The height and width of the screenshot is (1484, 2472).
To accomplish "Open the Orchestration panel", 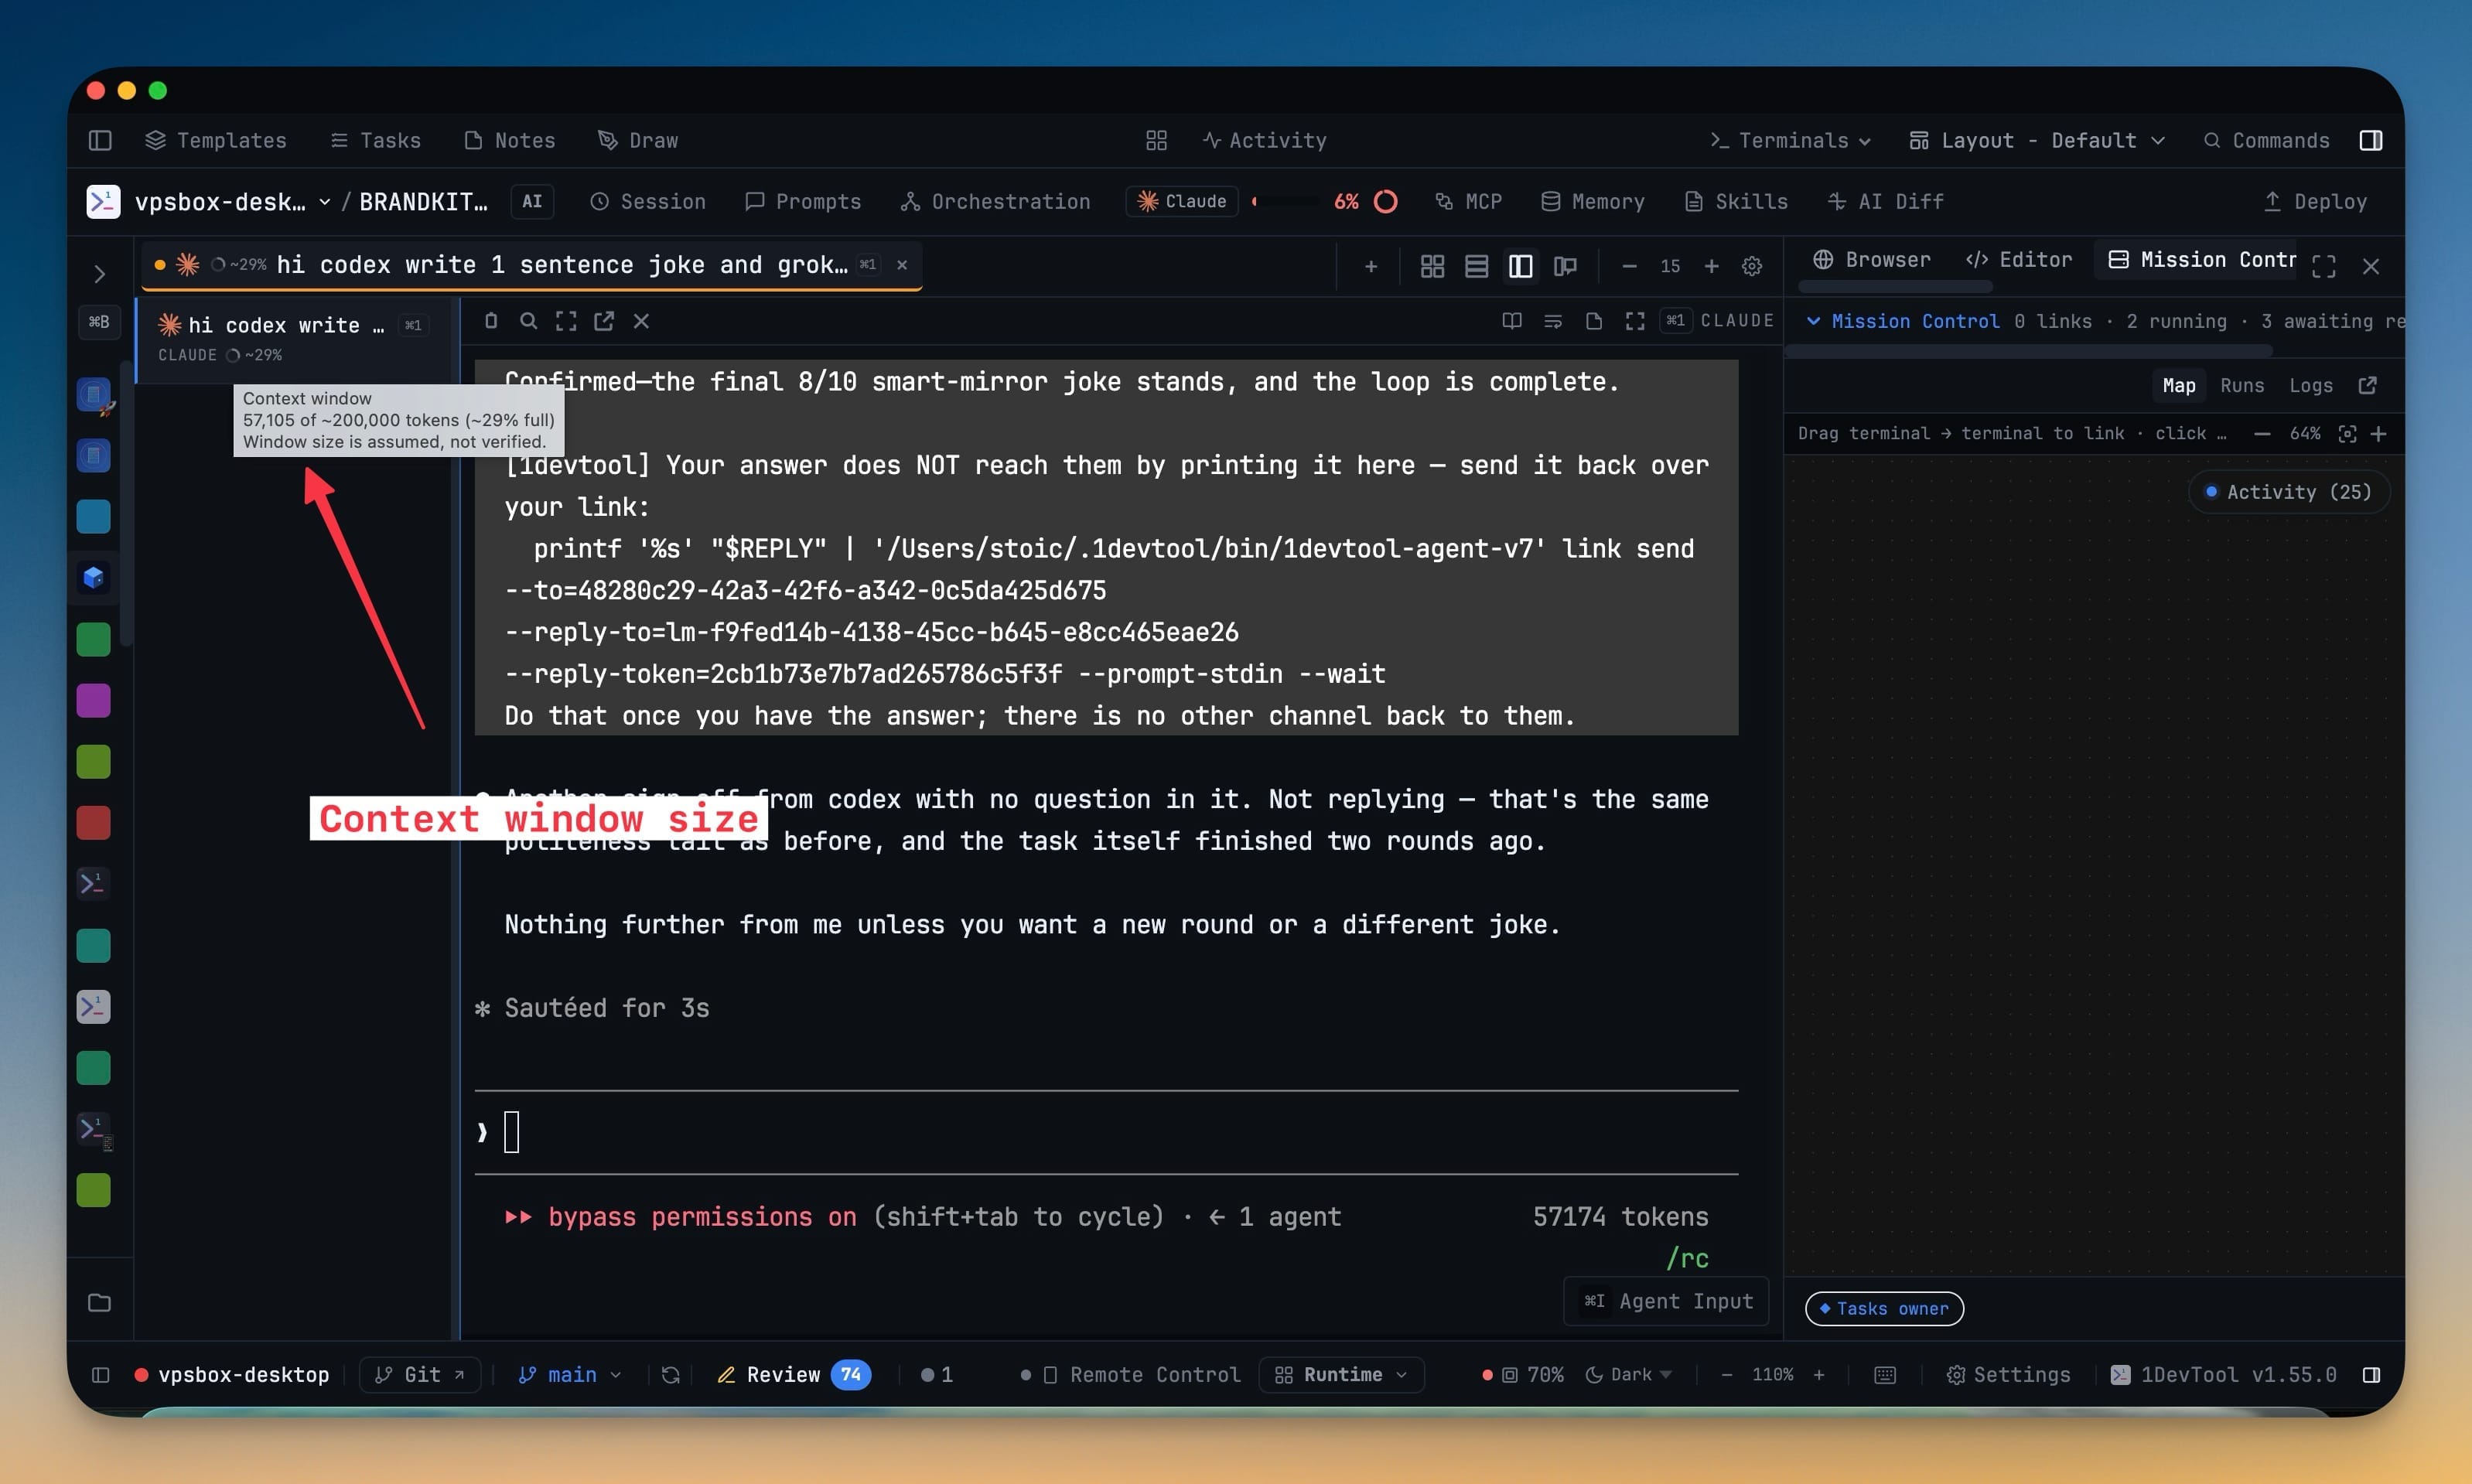I will point(995,202).
